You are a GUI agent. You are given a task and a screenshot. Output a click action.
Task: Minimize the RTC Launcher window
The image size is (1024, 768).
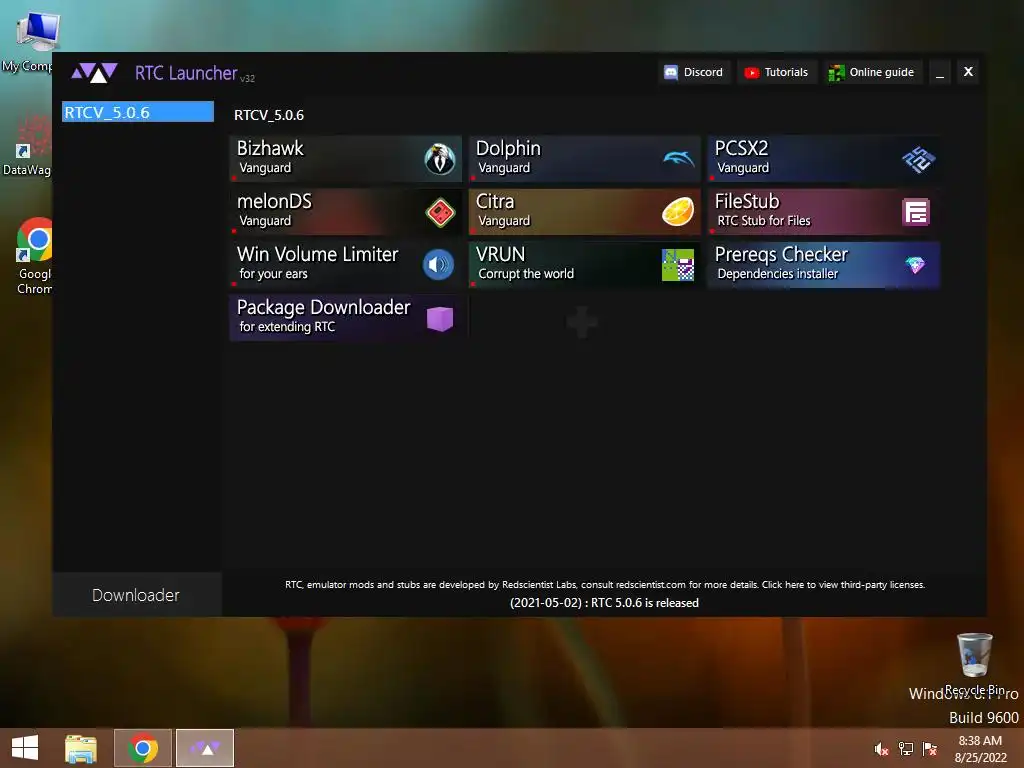(x=940, y=72)
